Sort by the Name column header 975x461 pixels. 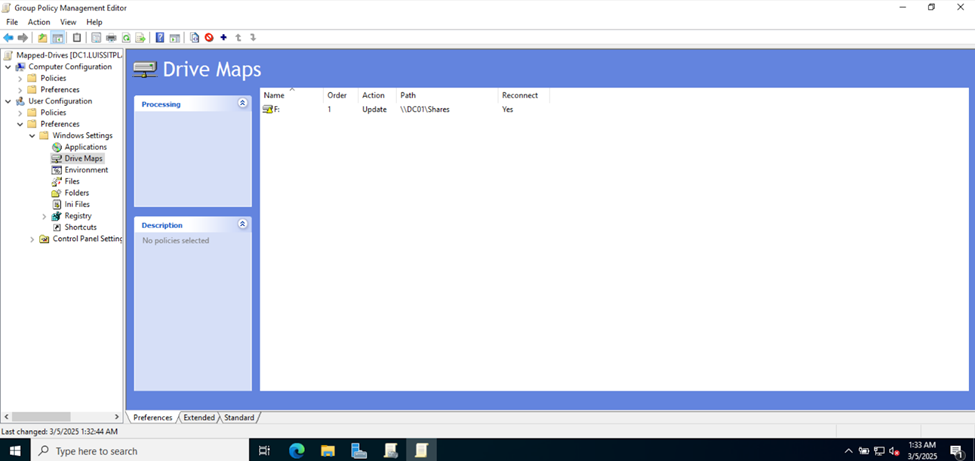coord(292,95)
